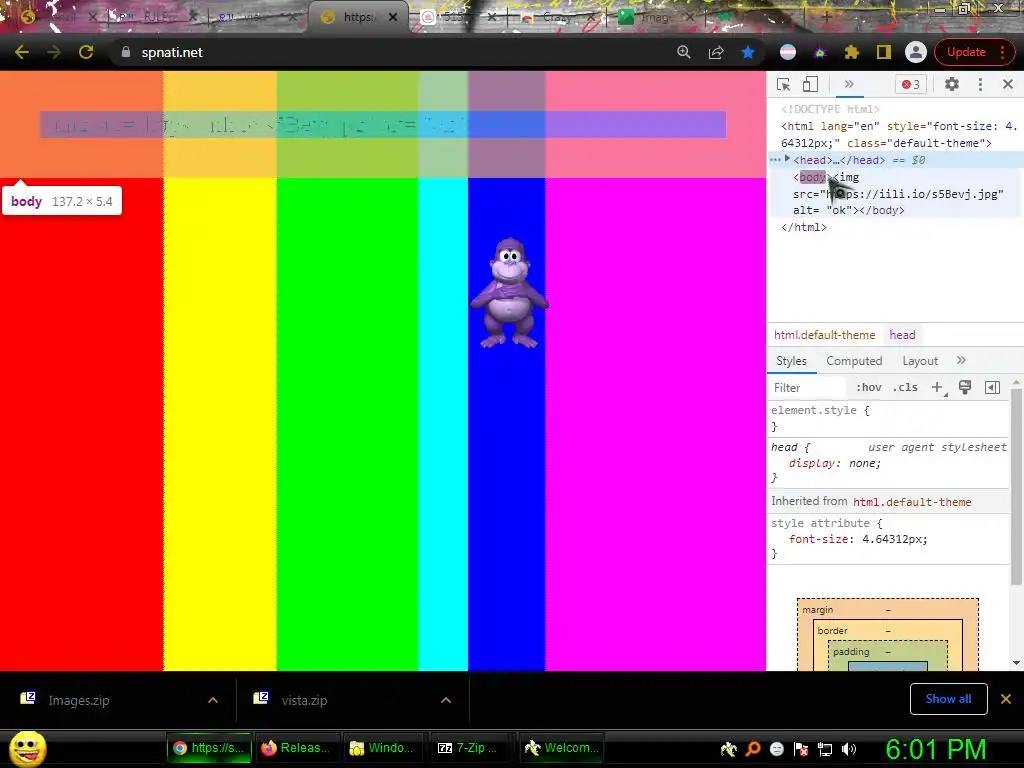Open the DevTools customize three-dot menu
The width and height of the screenshot is (1024, 768).
pyautogui.click(x=980, y=84)
